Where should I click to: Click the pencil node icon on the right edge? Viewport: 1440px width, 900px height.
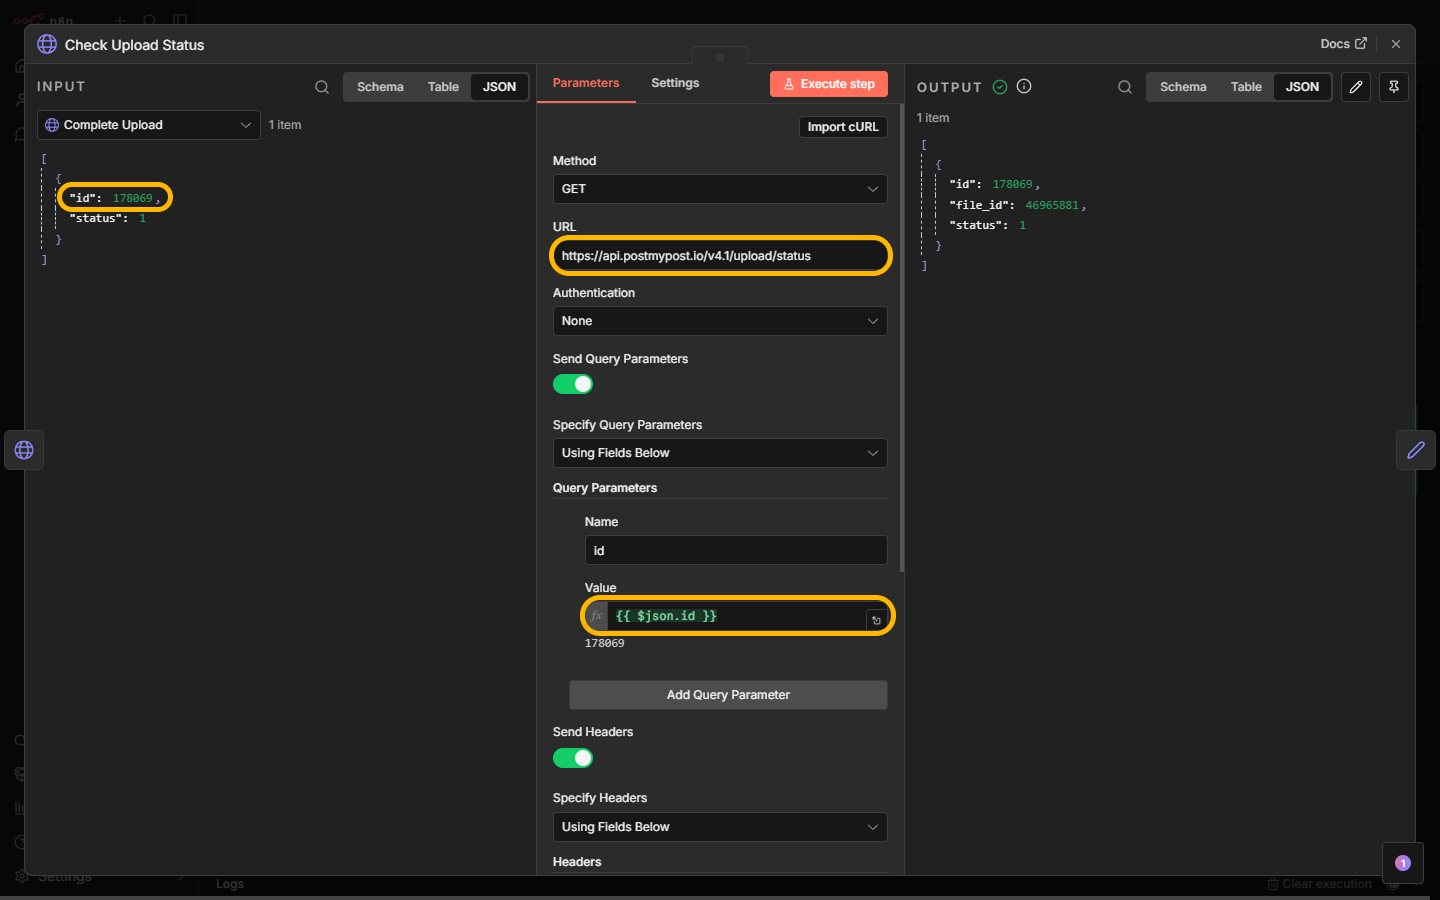tap(1415, 450)
